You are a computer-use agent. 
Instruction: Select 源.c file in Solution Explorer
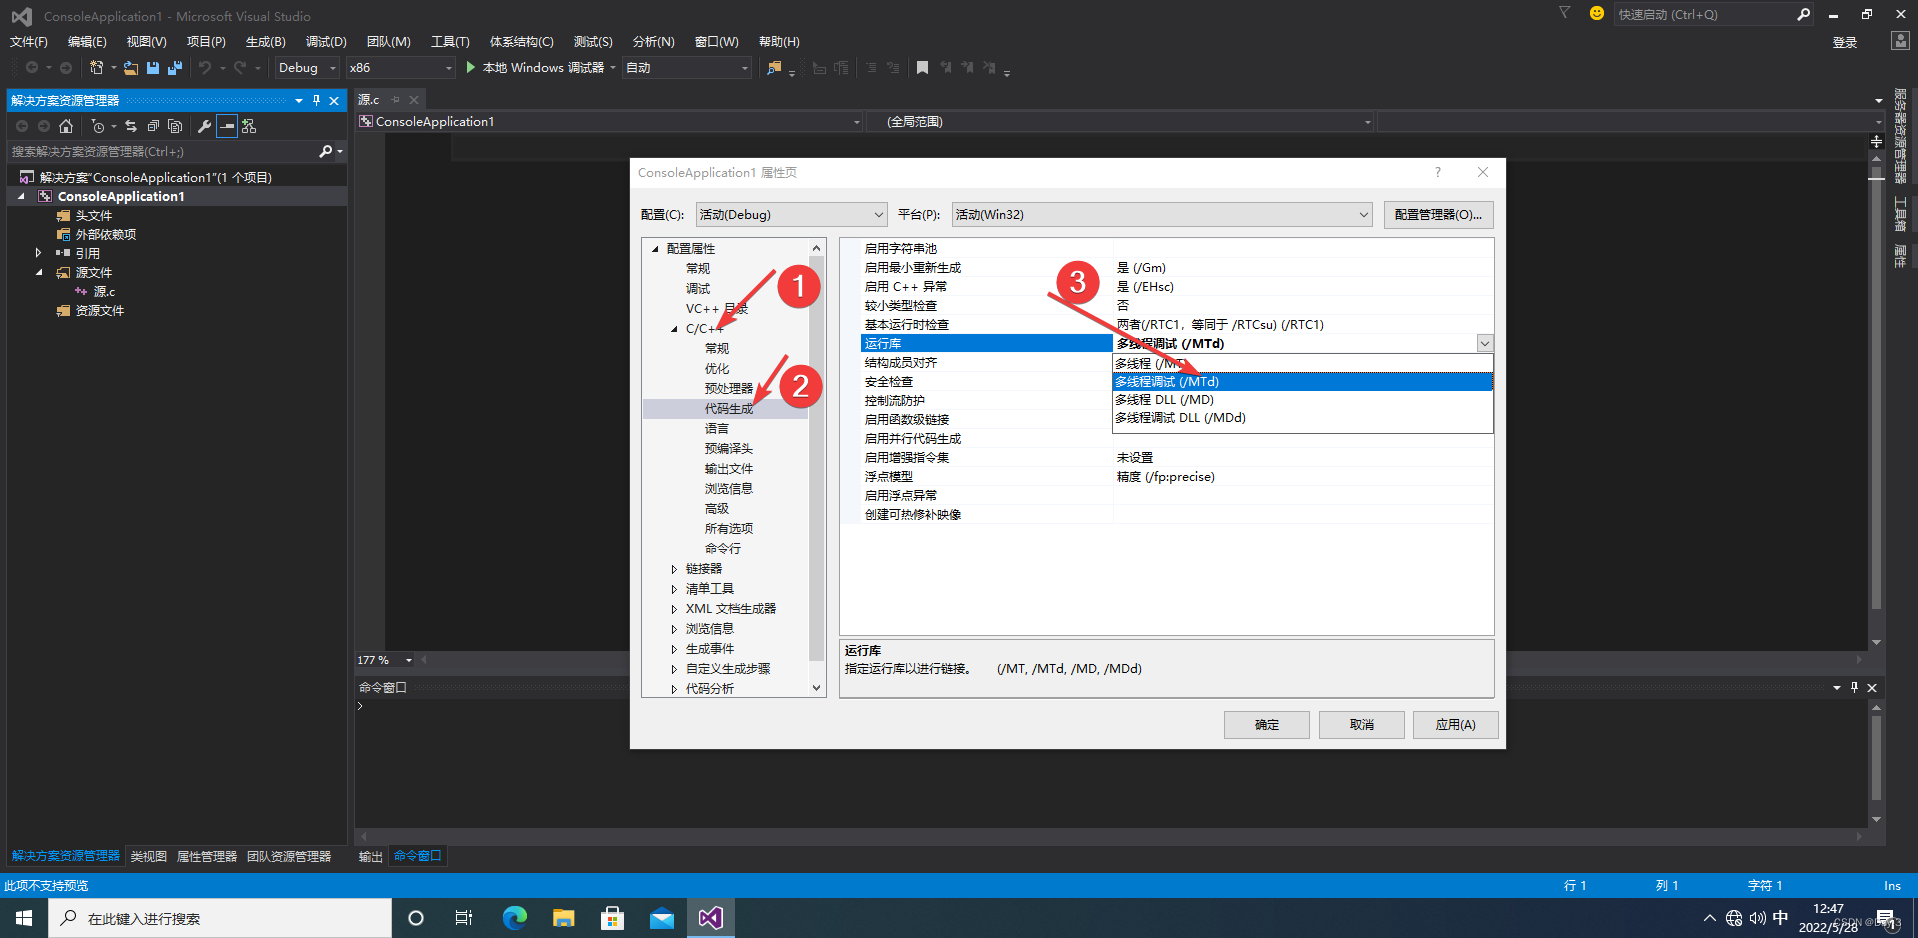coord(104,291)
